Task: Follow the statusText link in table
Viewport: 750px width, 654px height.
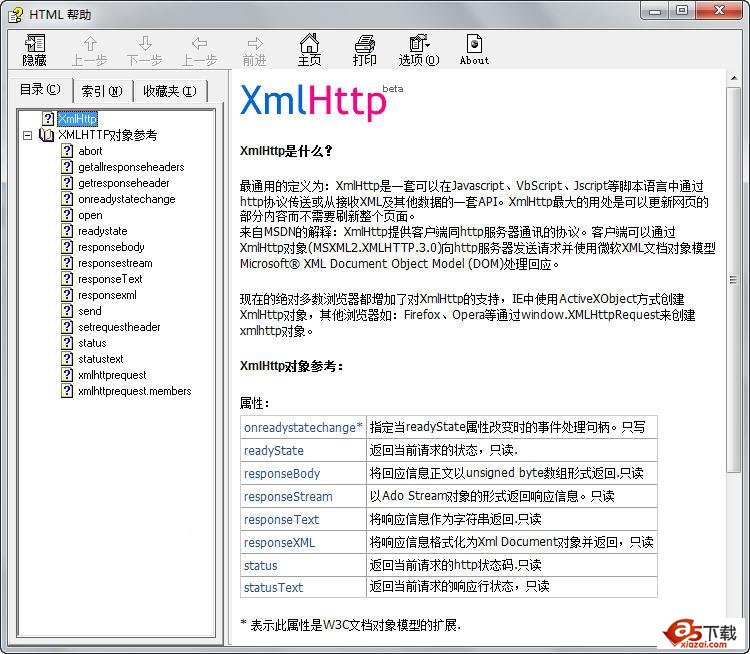Action: coord(273,587)
